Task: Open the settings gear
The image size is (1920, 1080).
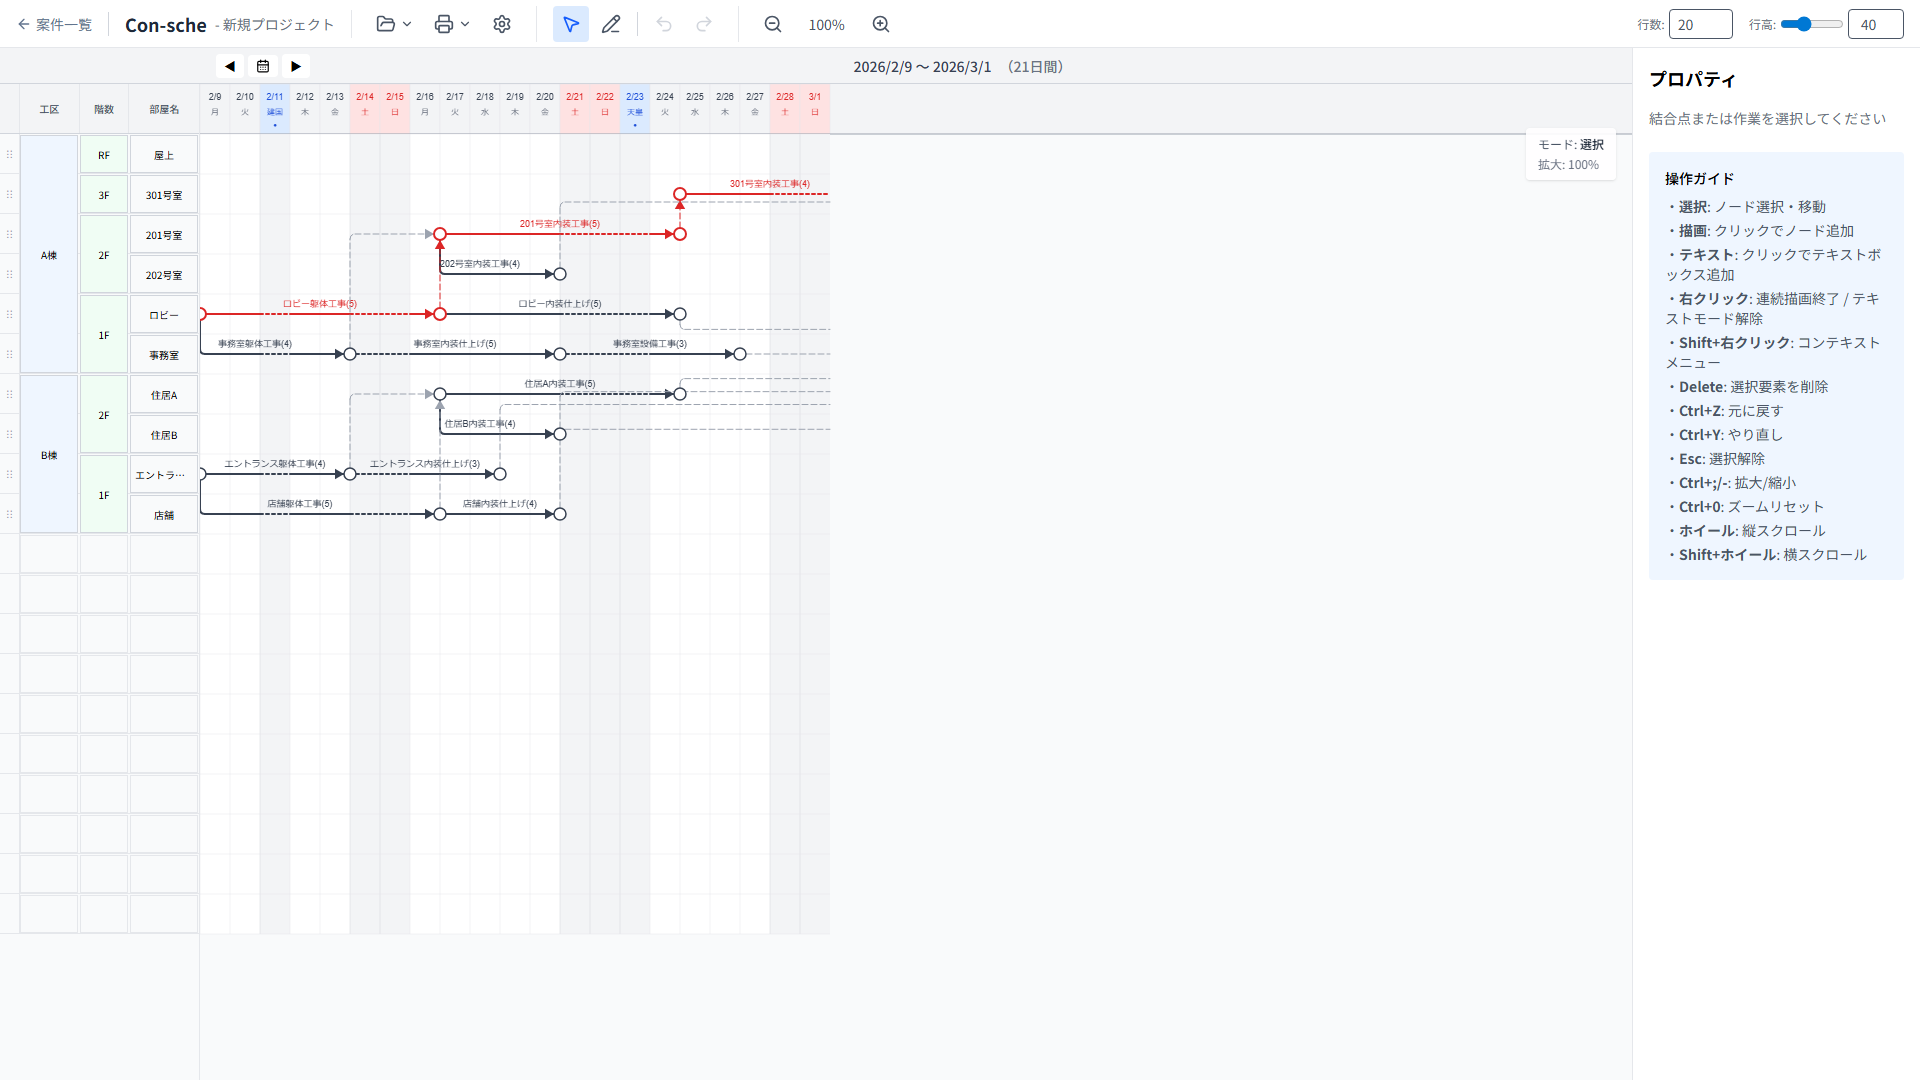Action: click(x=502, y=24)
